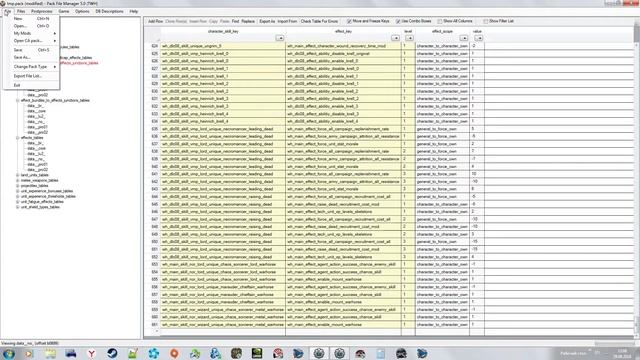Expand unit_fatigue_effects_tables tree node

click(x=18, y=202)
